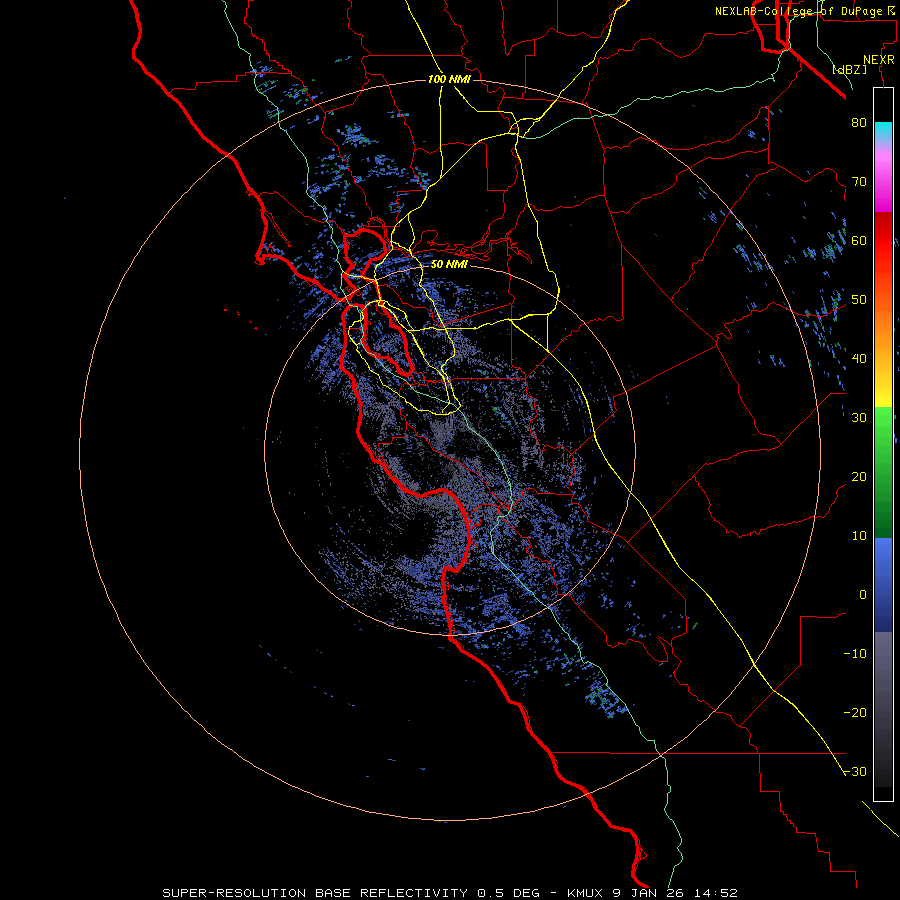900x900 pixels.
Task: Click the 70 value on the dBZ scale
Action: [859, 181]
